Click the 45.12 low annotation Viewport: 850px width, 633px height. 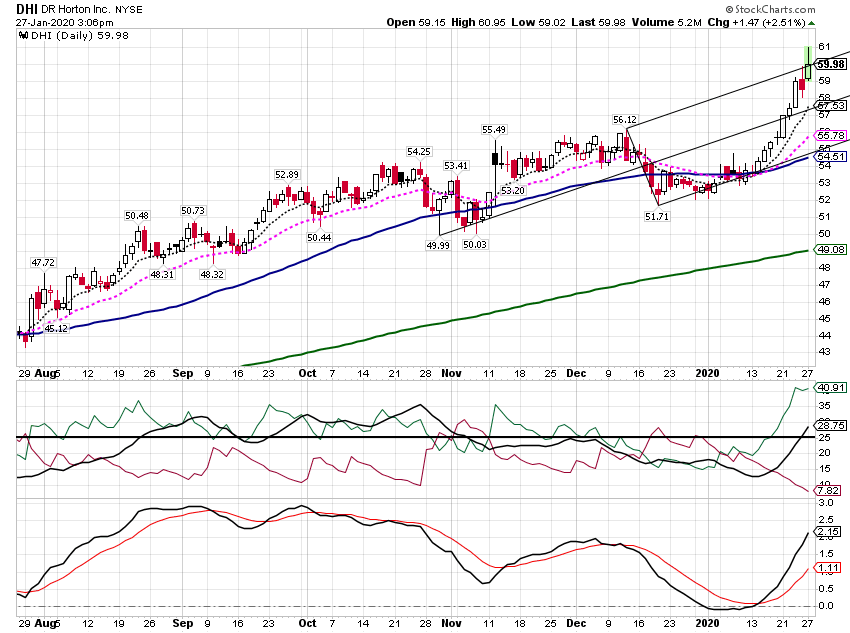56,328
